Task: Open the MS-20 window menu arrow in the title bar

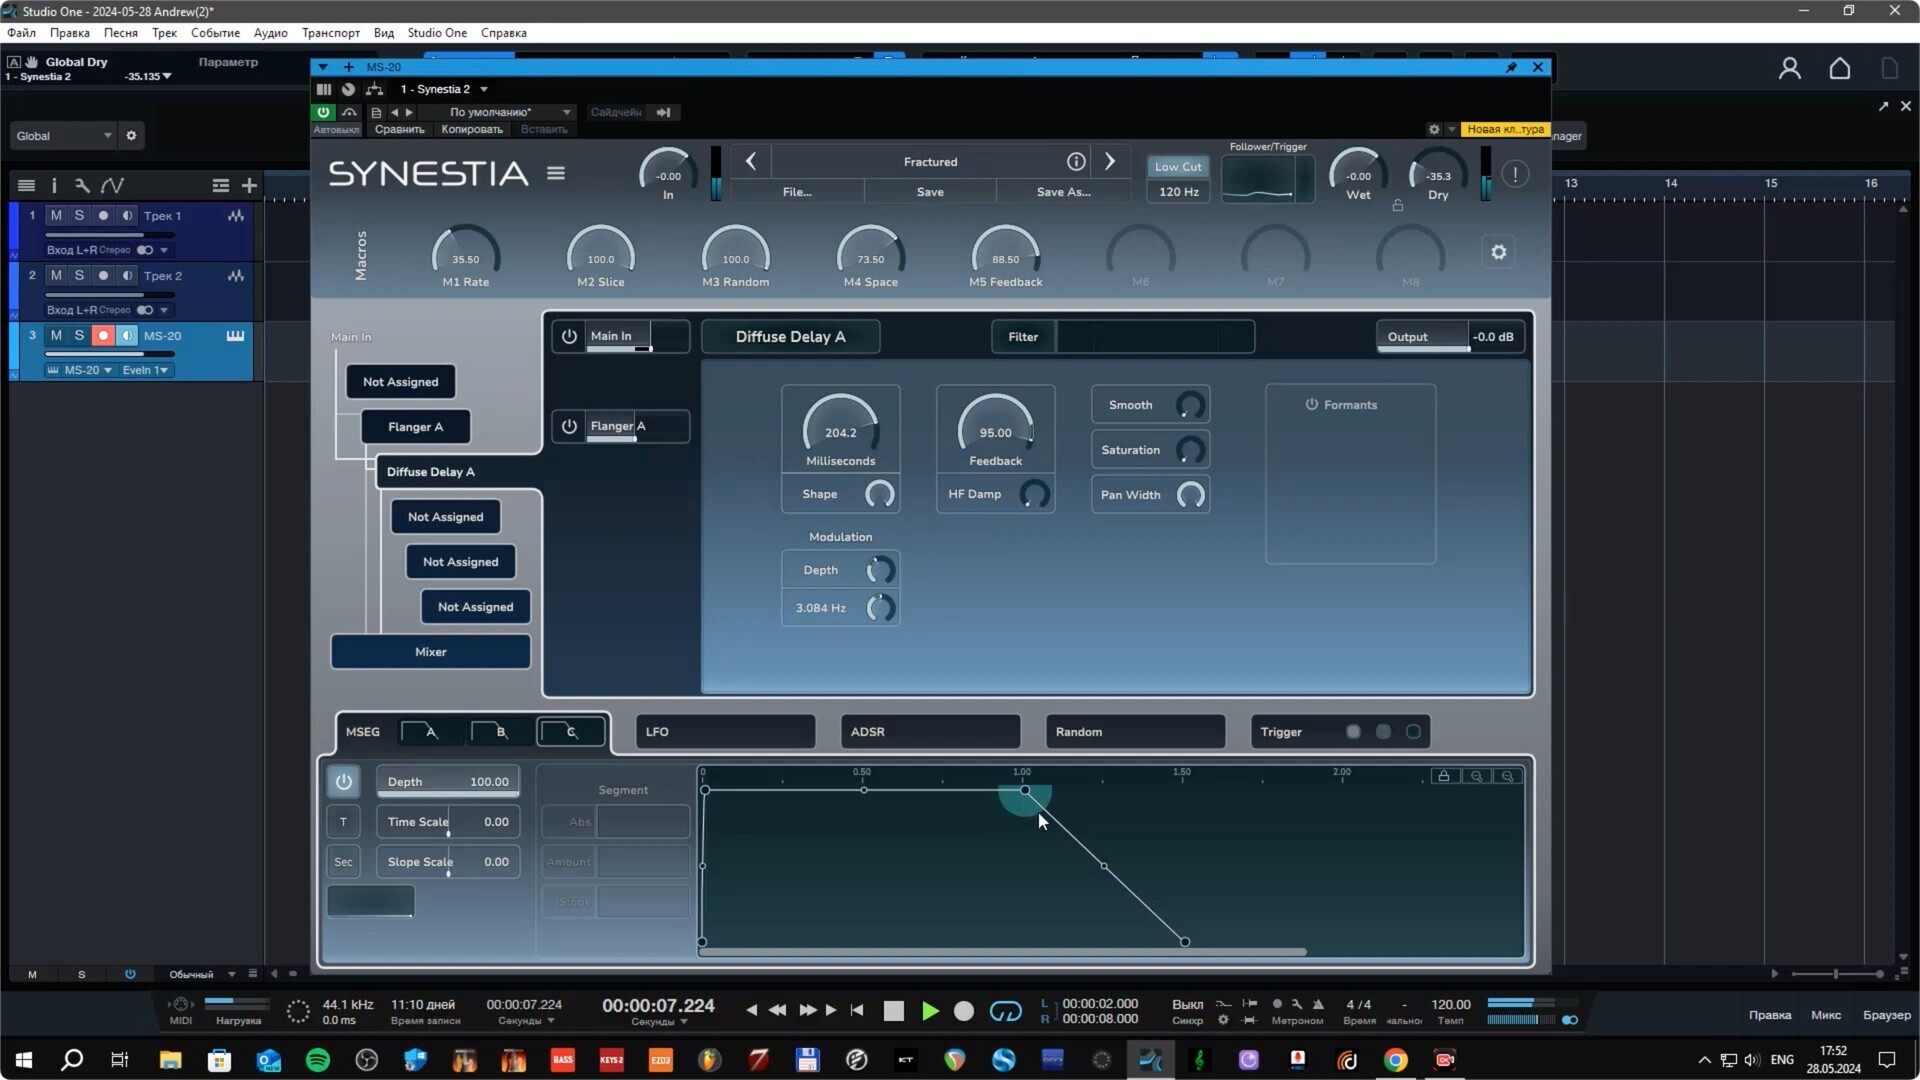Action: (x=323, y=67)
